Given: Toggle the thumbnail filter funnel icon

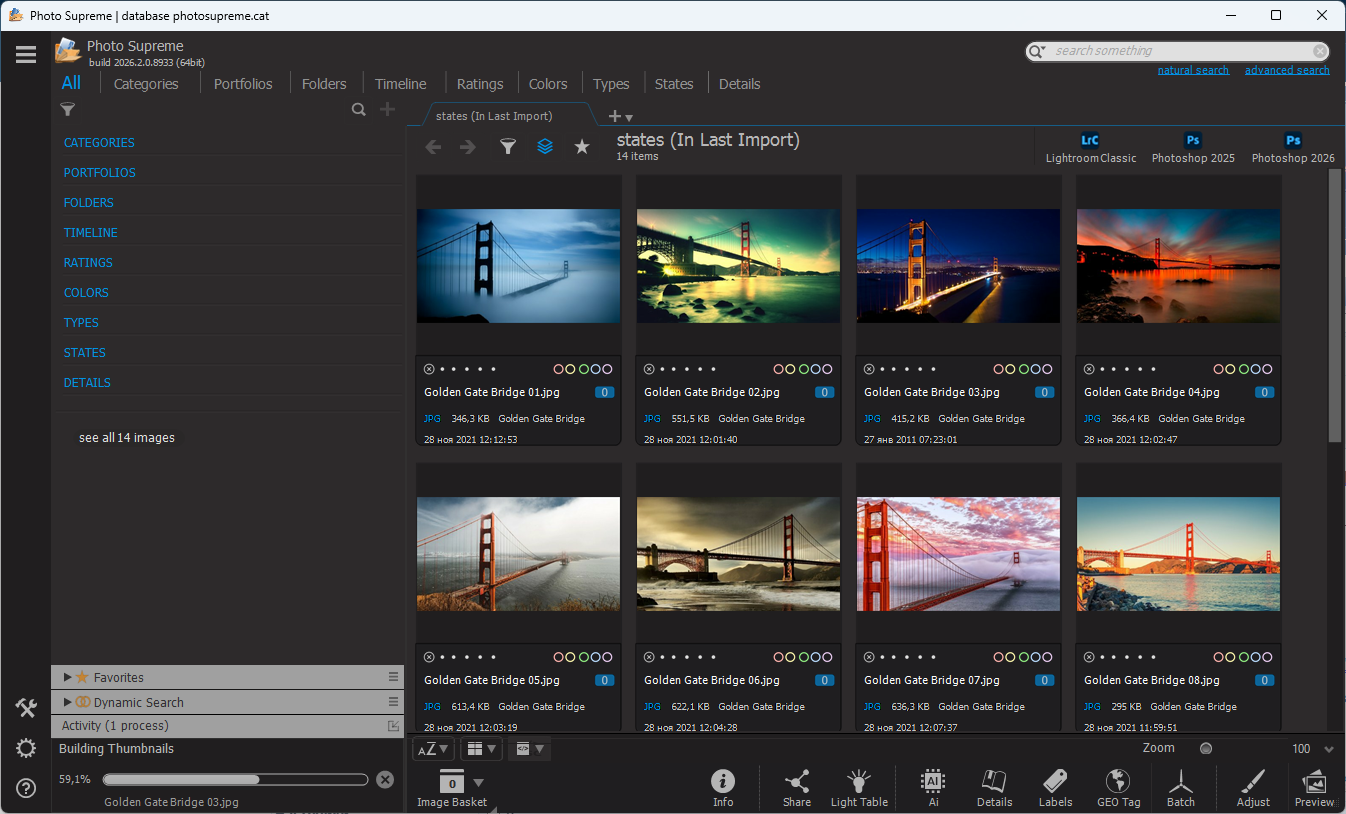Looking at the screenshot, I should (x=508, y=147).
